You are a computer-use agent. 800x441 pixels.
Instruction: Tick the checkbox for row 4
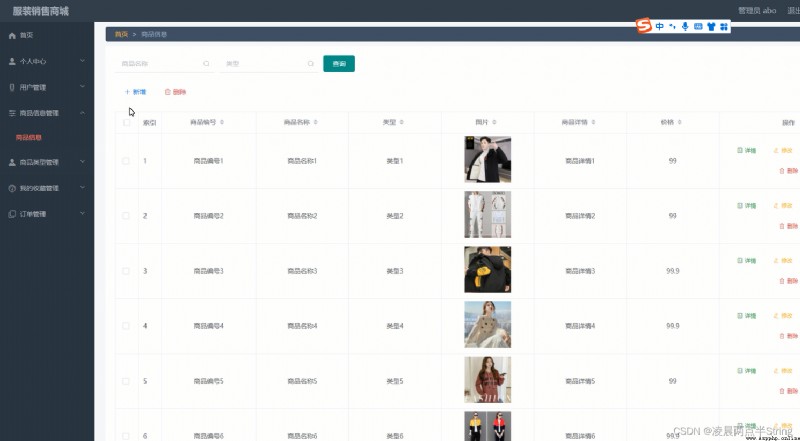pyautogui.click(x=126, y=326)
